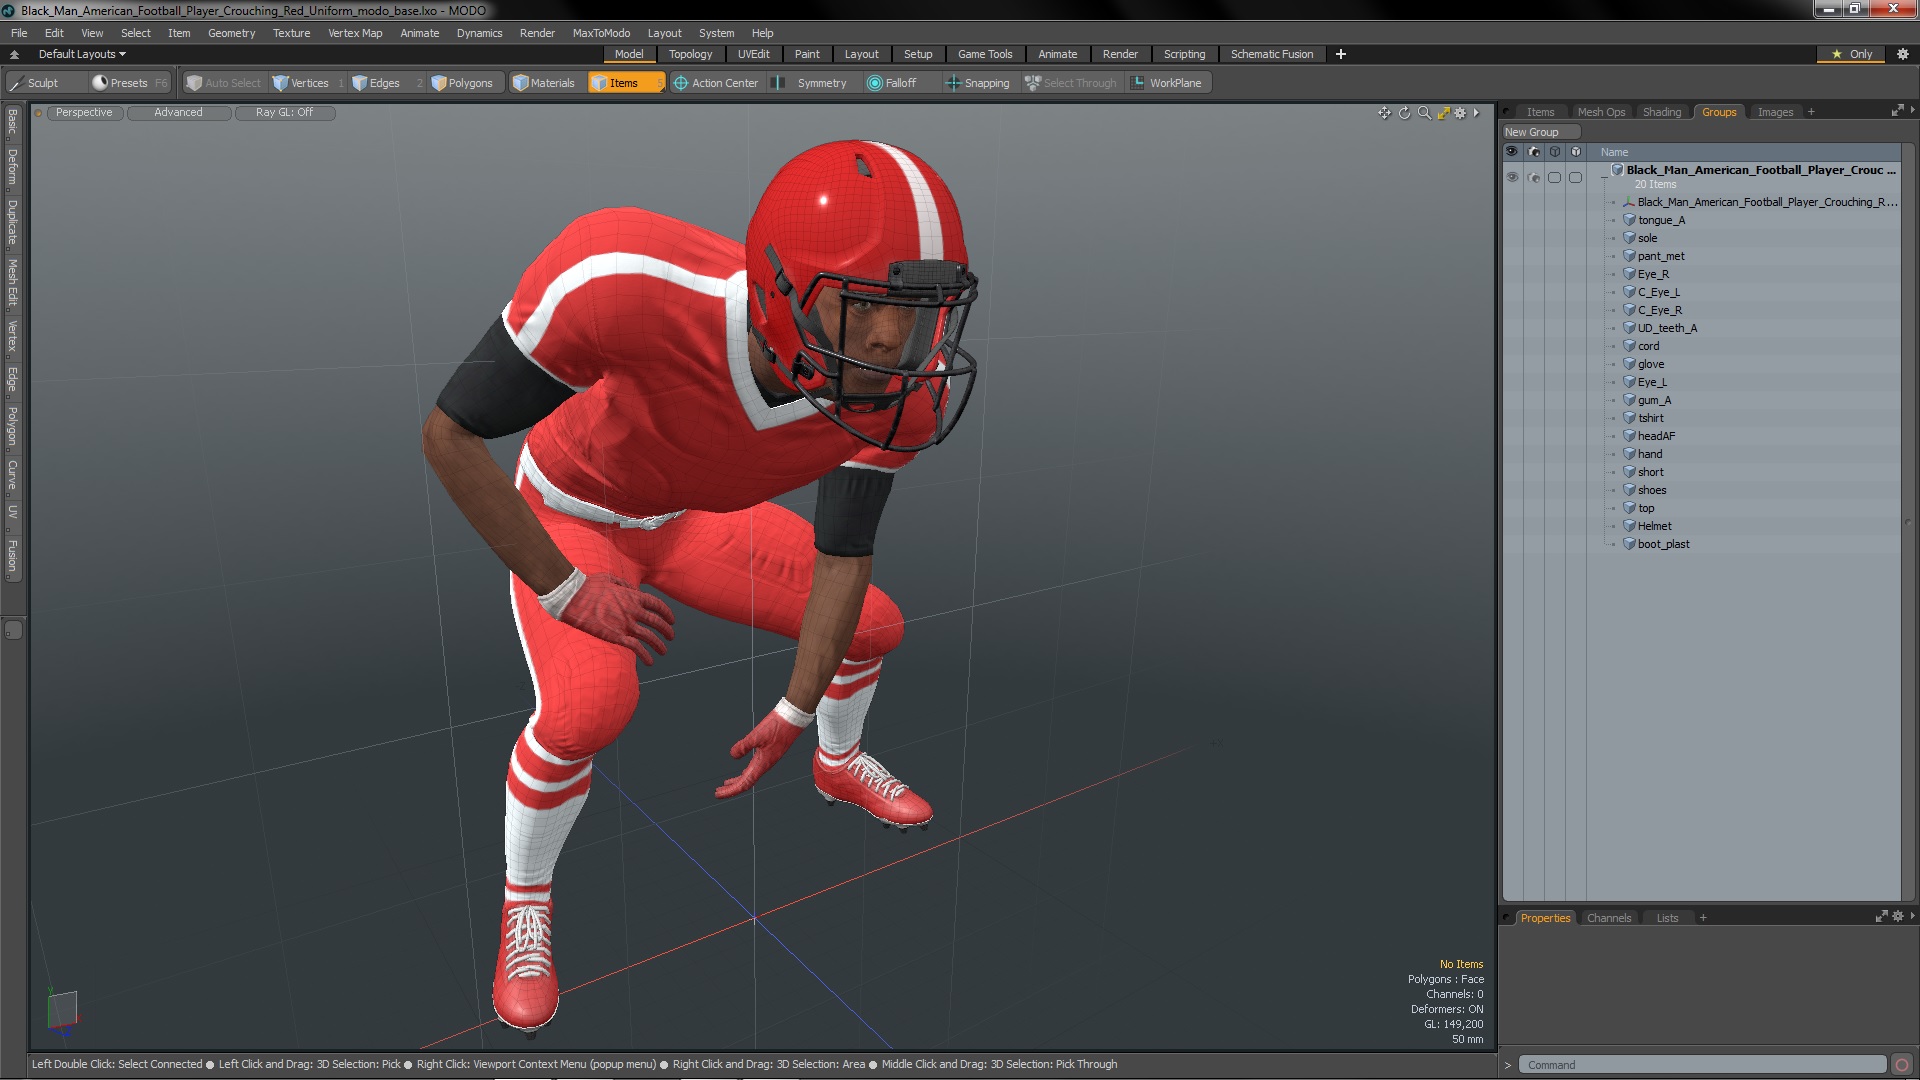Click the Command input field
The image size is (1920, 1080).
pos(1700,1065)
